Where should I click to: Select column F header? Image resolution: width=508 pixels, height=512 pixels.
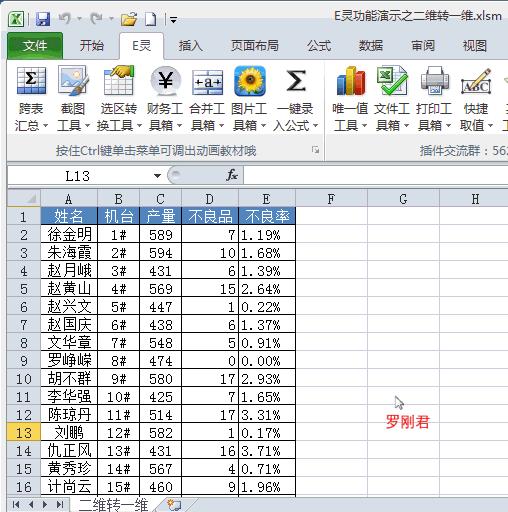331,199
